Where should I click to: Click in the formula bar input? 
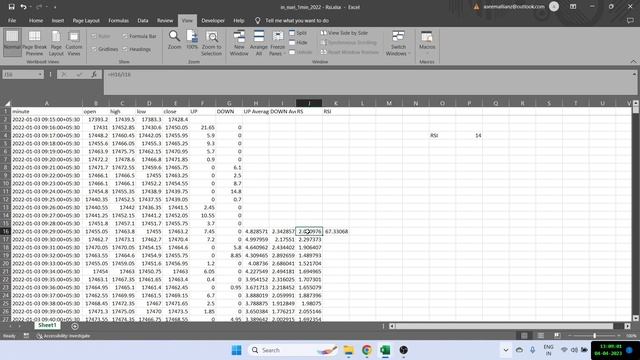pos(367,82)
